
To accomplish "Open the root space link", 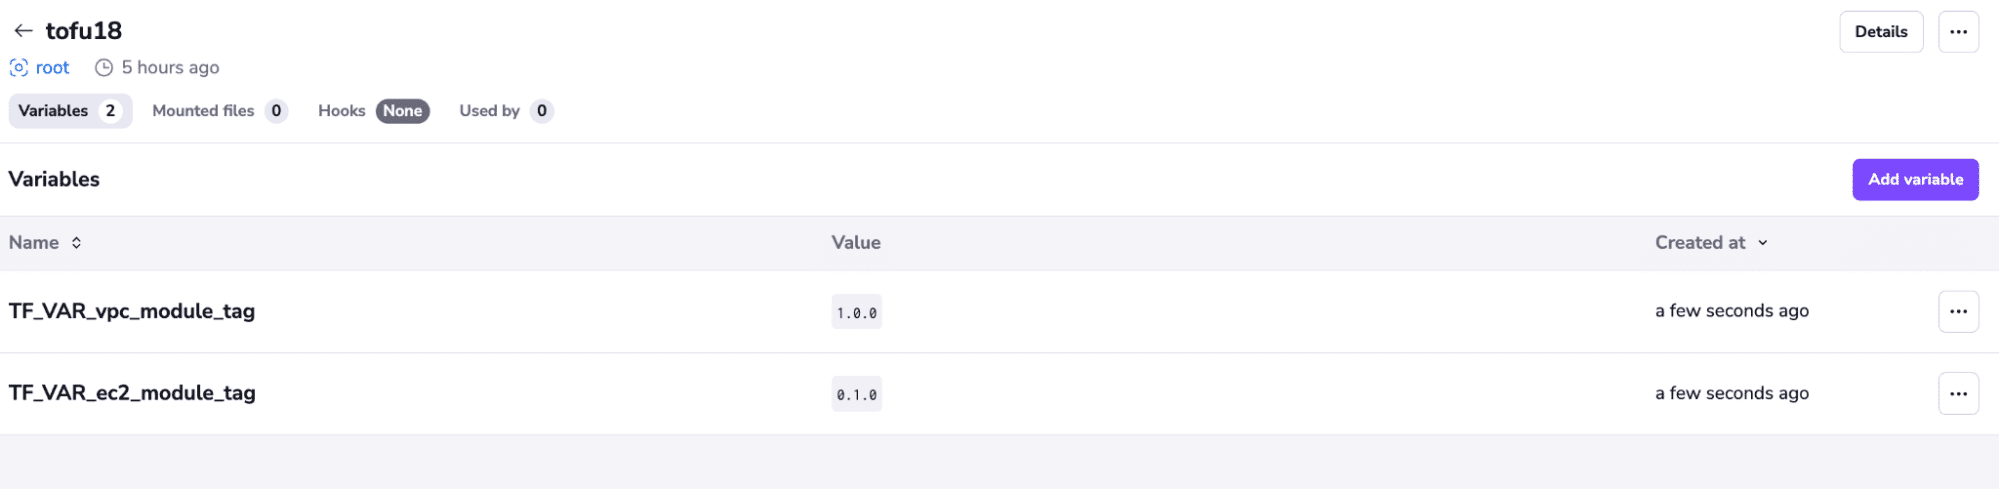I will (x=52, y=68).
